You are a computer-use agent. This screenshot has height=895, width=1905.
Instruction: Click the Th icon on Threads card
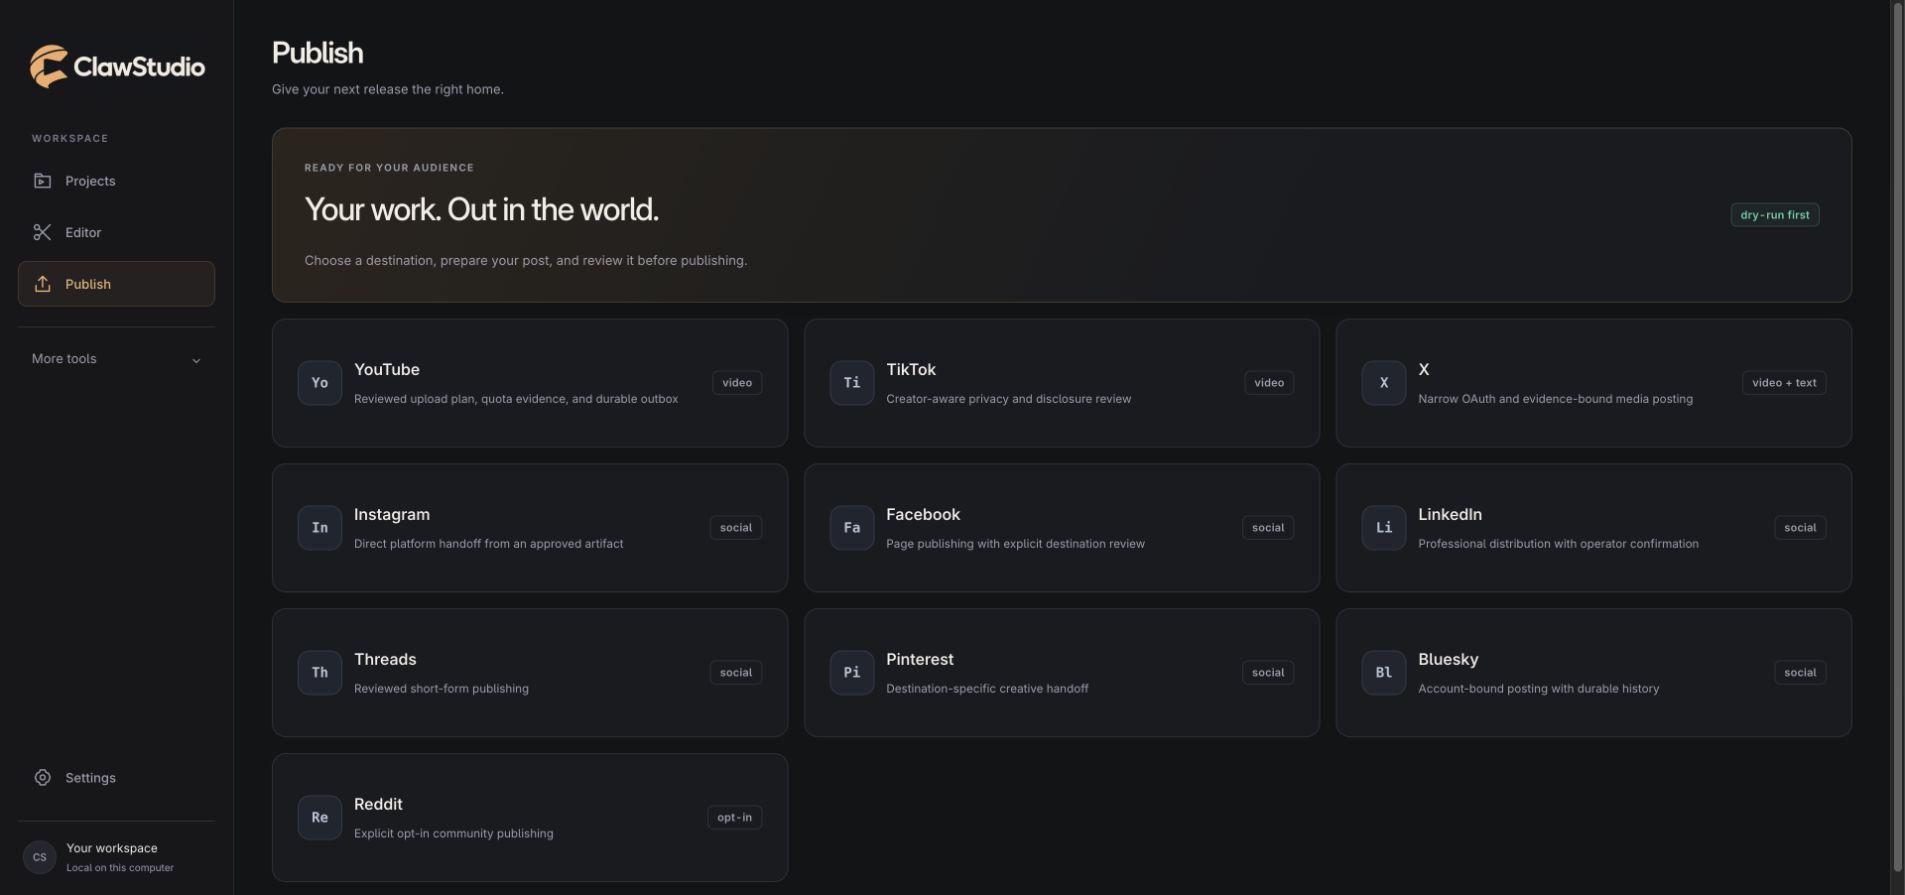click(x=320, y=673)
